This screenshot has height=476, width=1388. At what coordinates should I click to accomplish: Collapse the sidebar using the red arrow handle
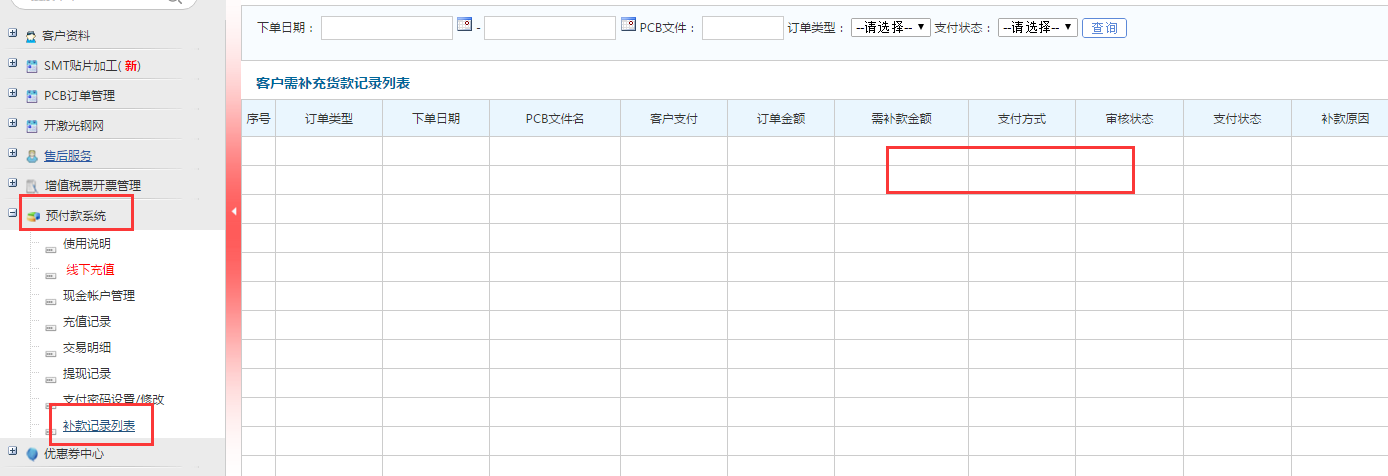[x=233, y=212]
